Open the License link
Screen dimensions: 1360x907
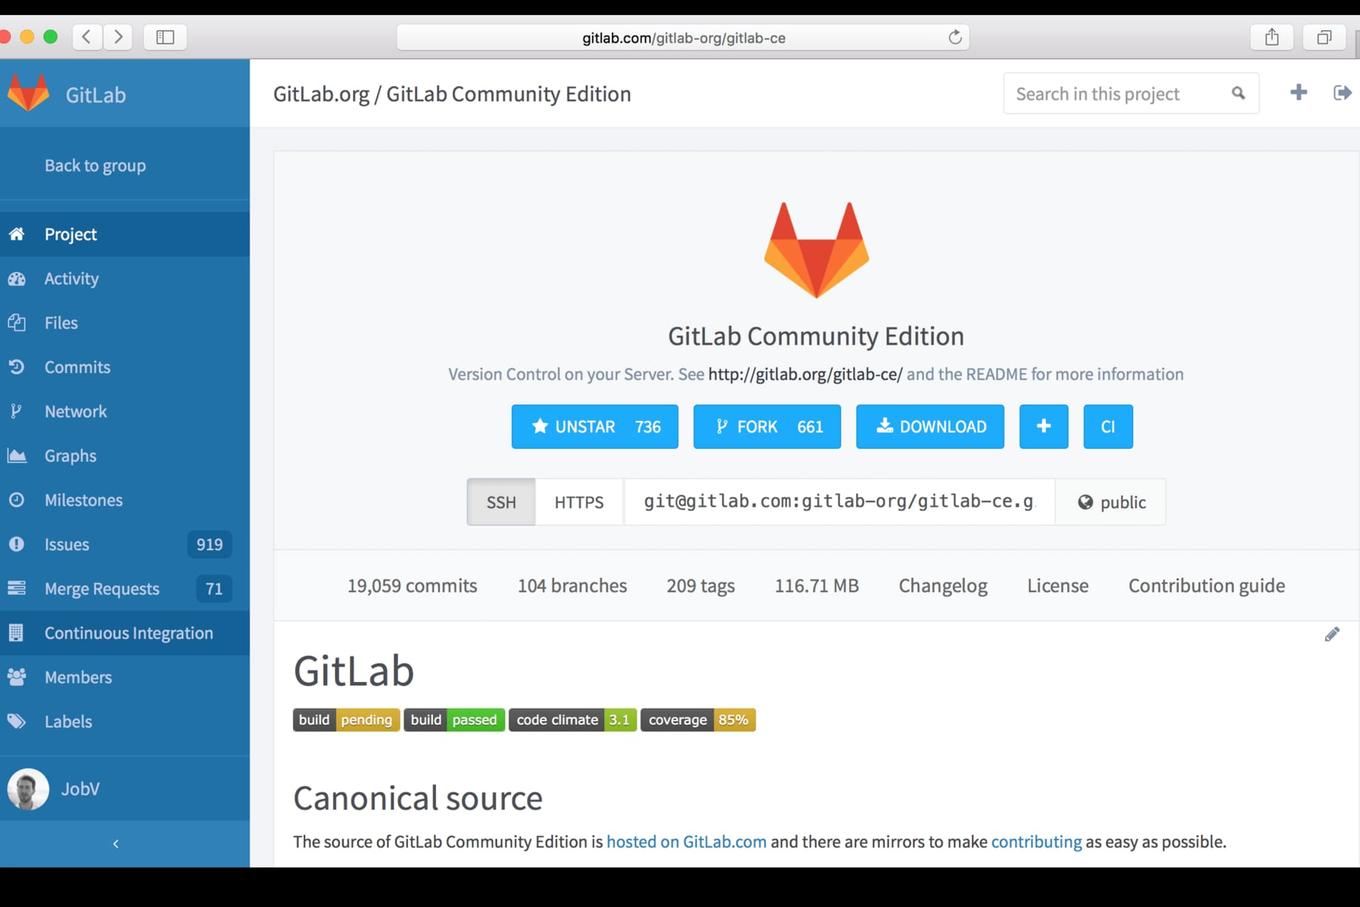point(1058,586)
